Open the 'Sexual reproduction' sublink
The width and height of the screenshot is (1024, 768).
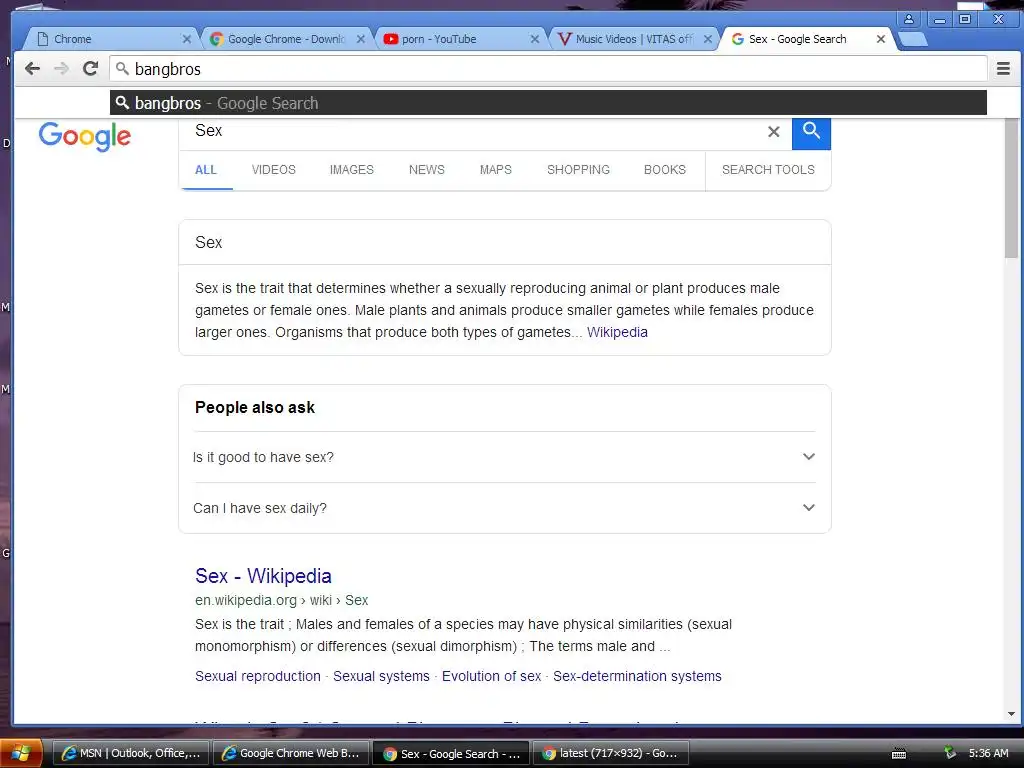tap(258, 676)
